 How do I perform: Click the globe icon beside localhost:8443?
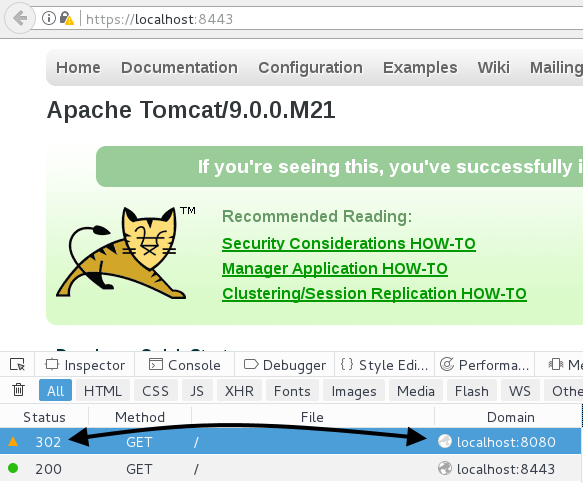(x=445, y=468)
